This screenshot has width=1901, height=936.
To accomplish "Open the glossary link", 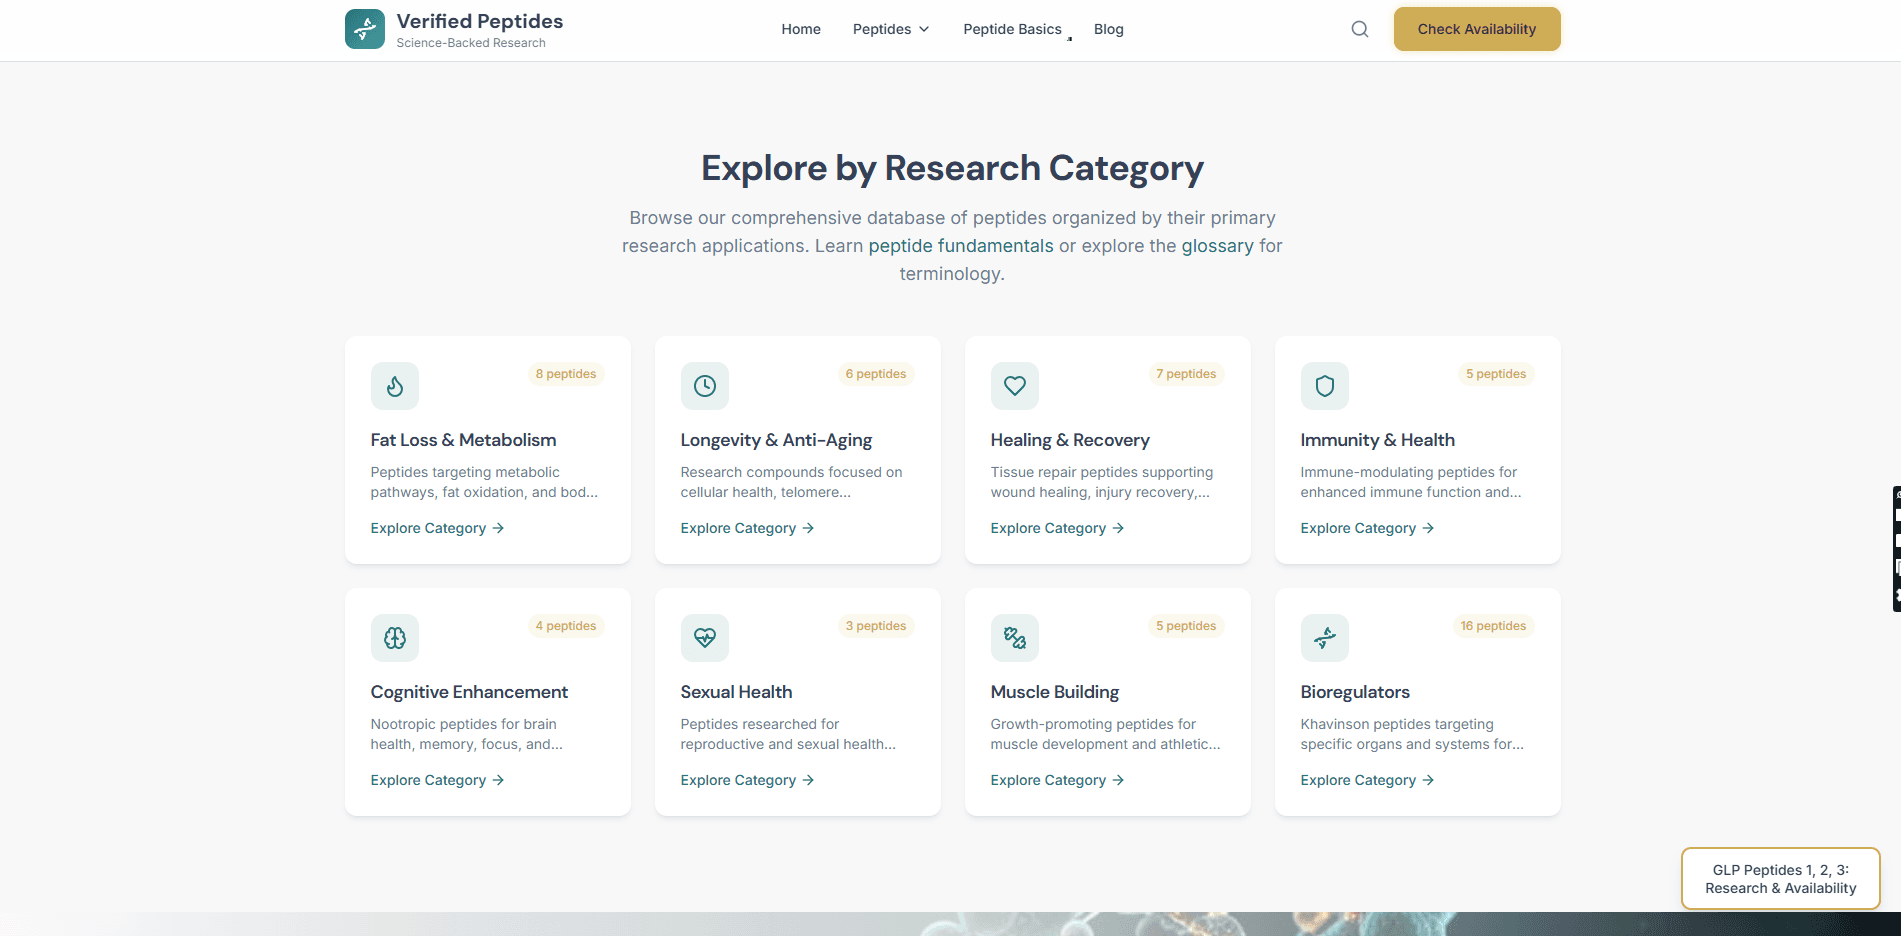I will pyautogui.click(x=1218, y=245).
